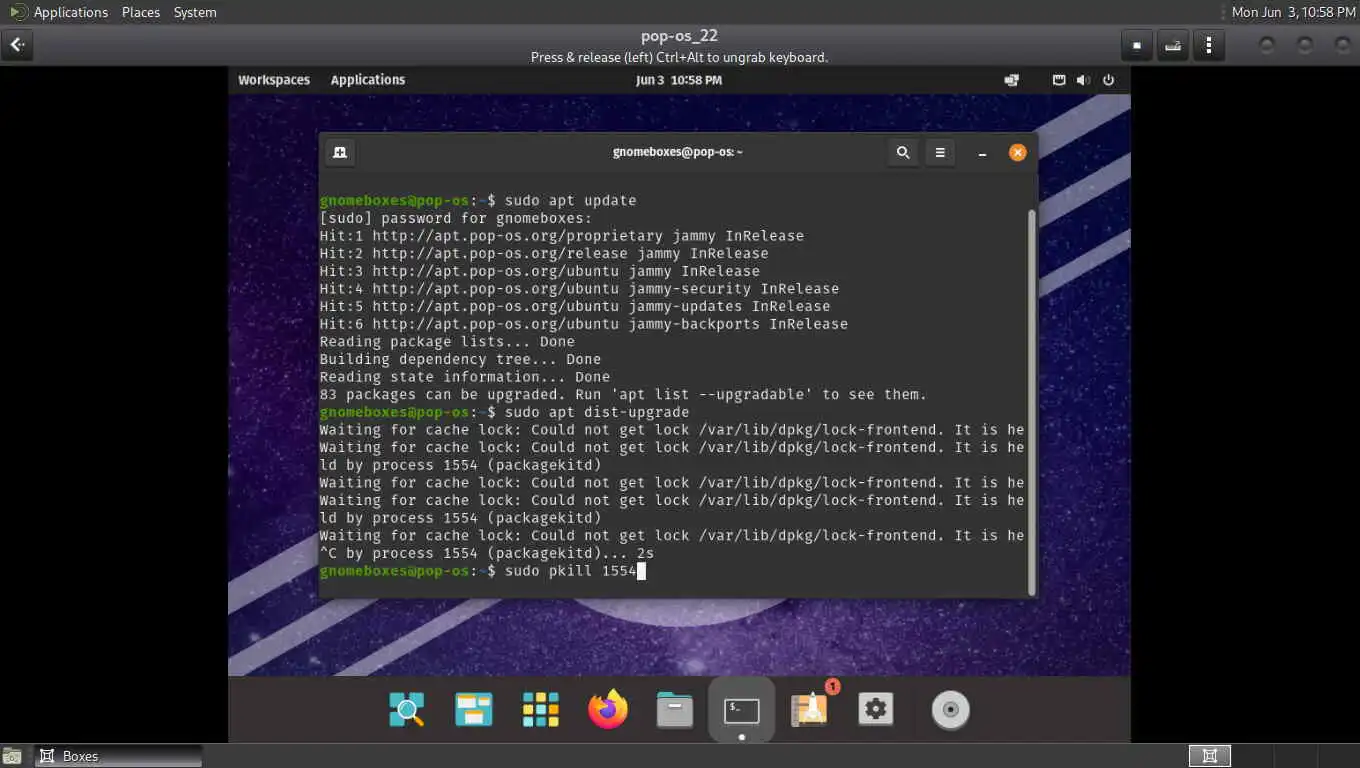Open the Boxes three-dot actions menu

click(1209, 45)
